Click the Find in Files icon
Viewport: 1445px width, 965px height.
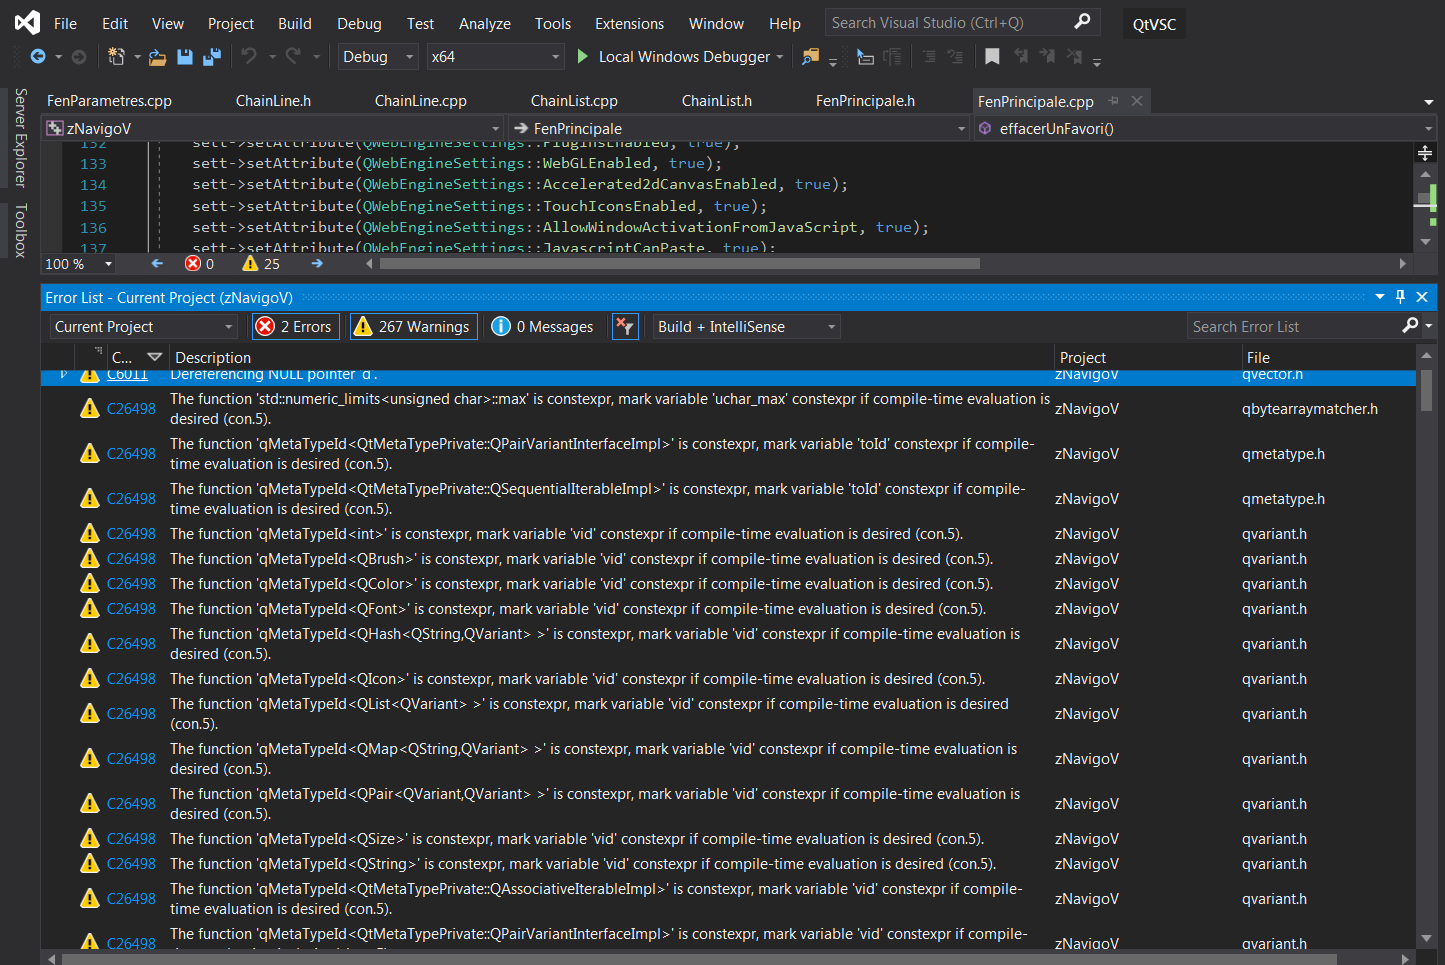(811, 57)
